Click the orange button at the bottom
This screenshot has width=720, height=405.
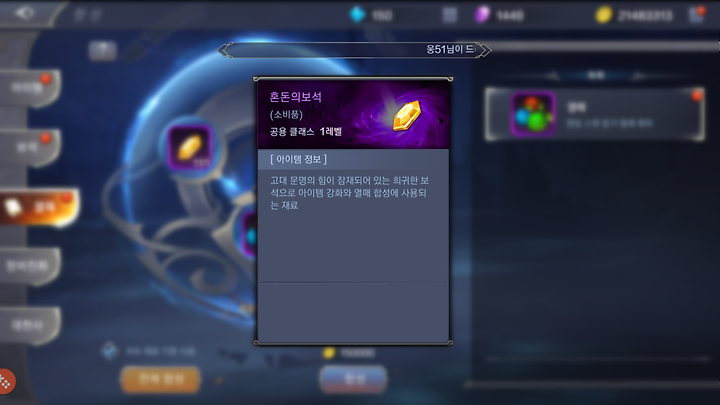pyautogui.click(x=161, y=379)
